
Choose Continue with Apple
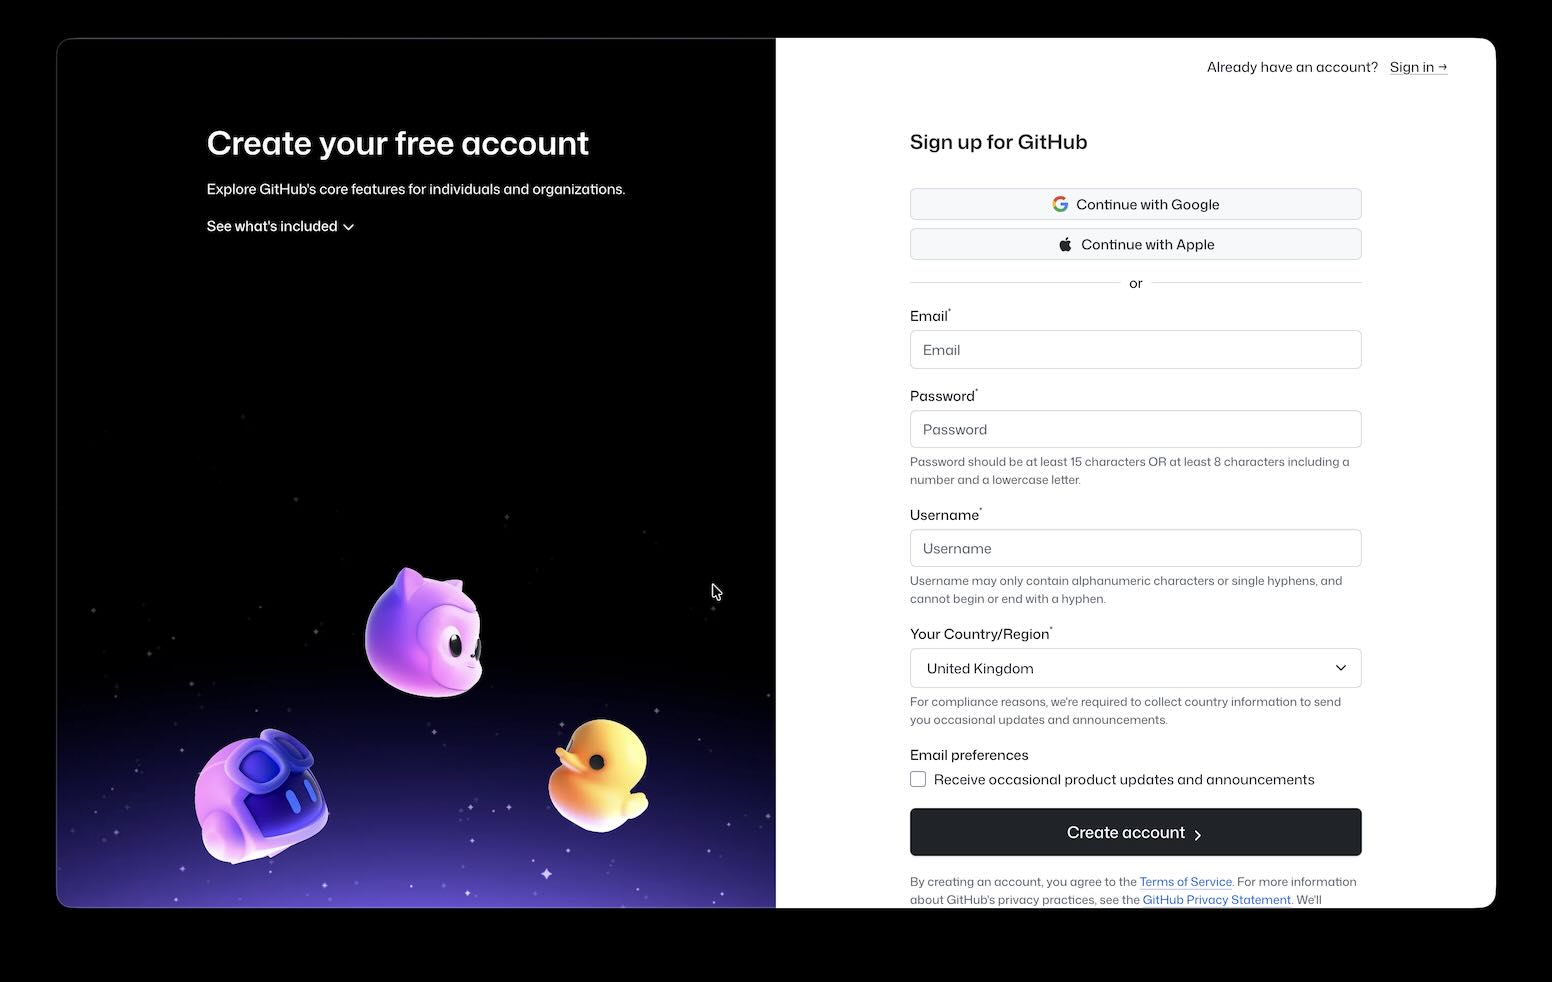1135,245
